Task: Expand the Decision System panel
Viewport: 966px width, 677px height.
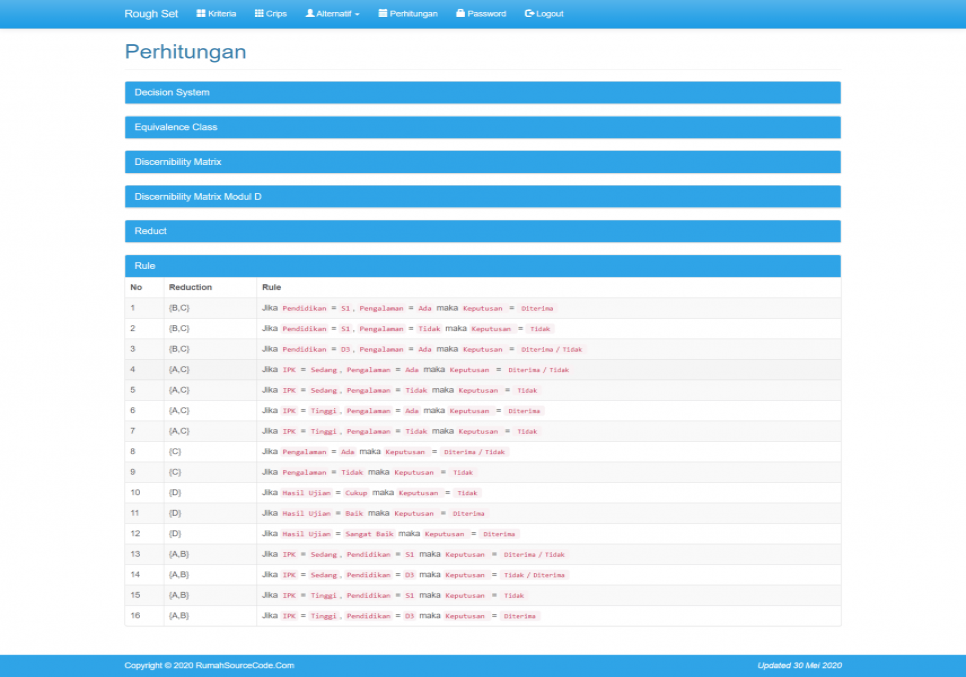Action: click(x=482, y=92)
